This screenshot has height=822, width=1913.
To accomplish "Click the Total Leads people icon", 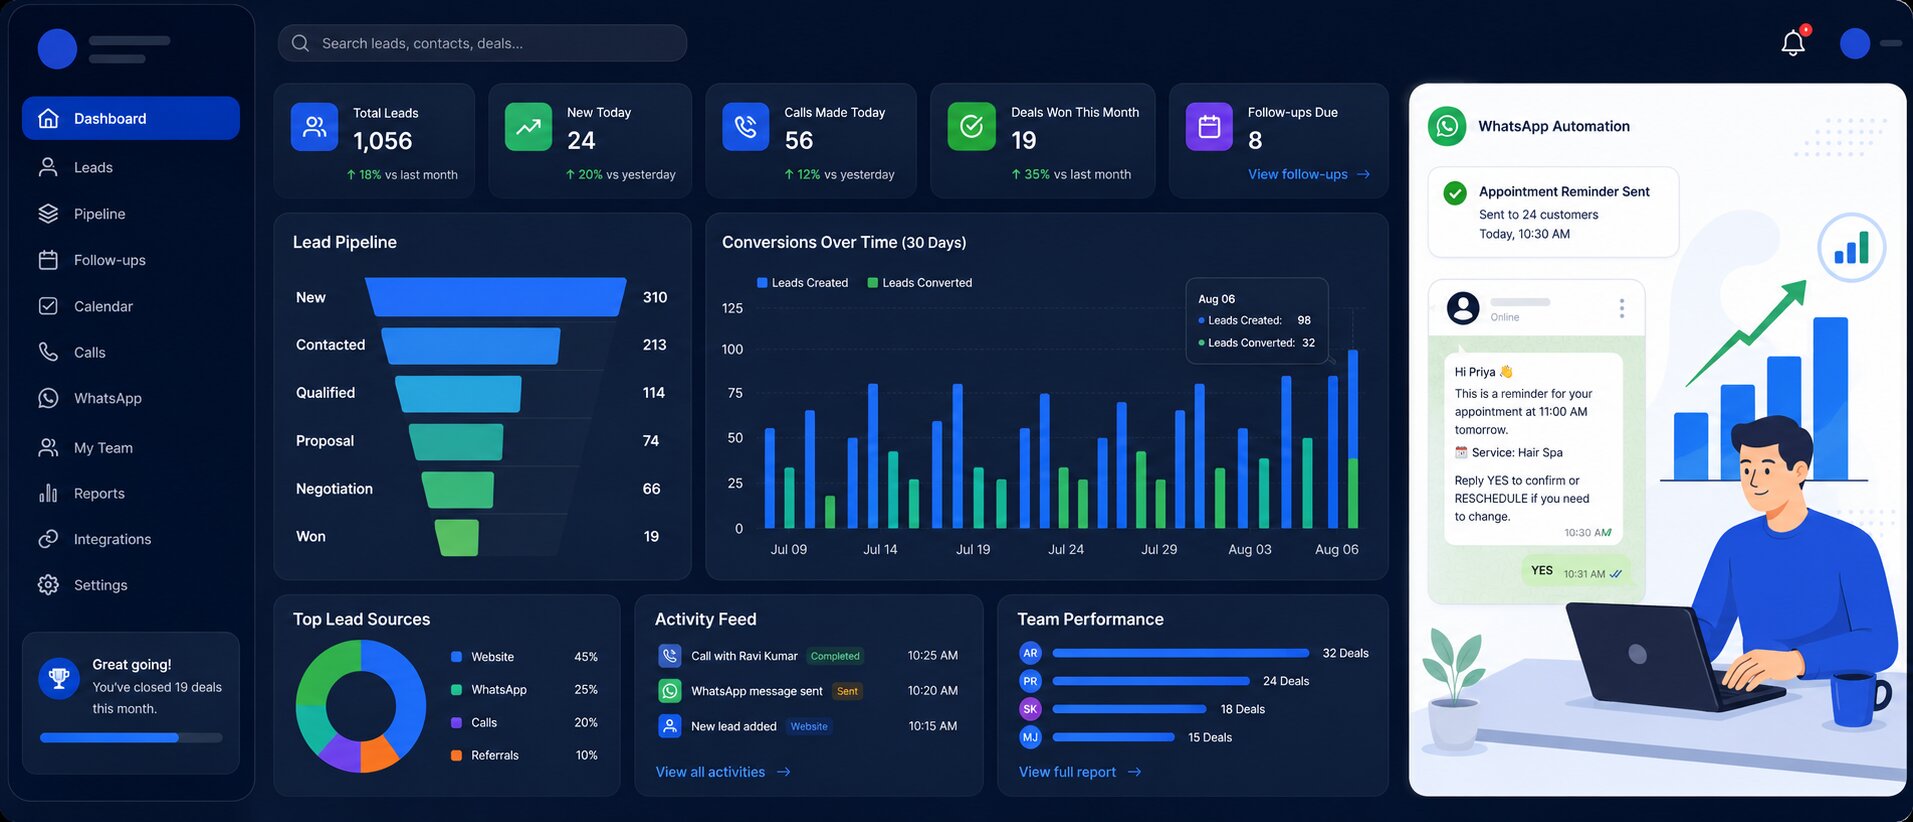I will tap(314, 127).
